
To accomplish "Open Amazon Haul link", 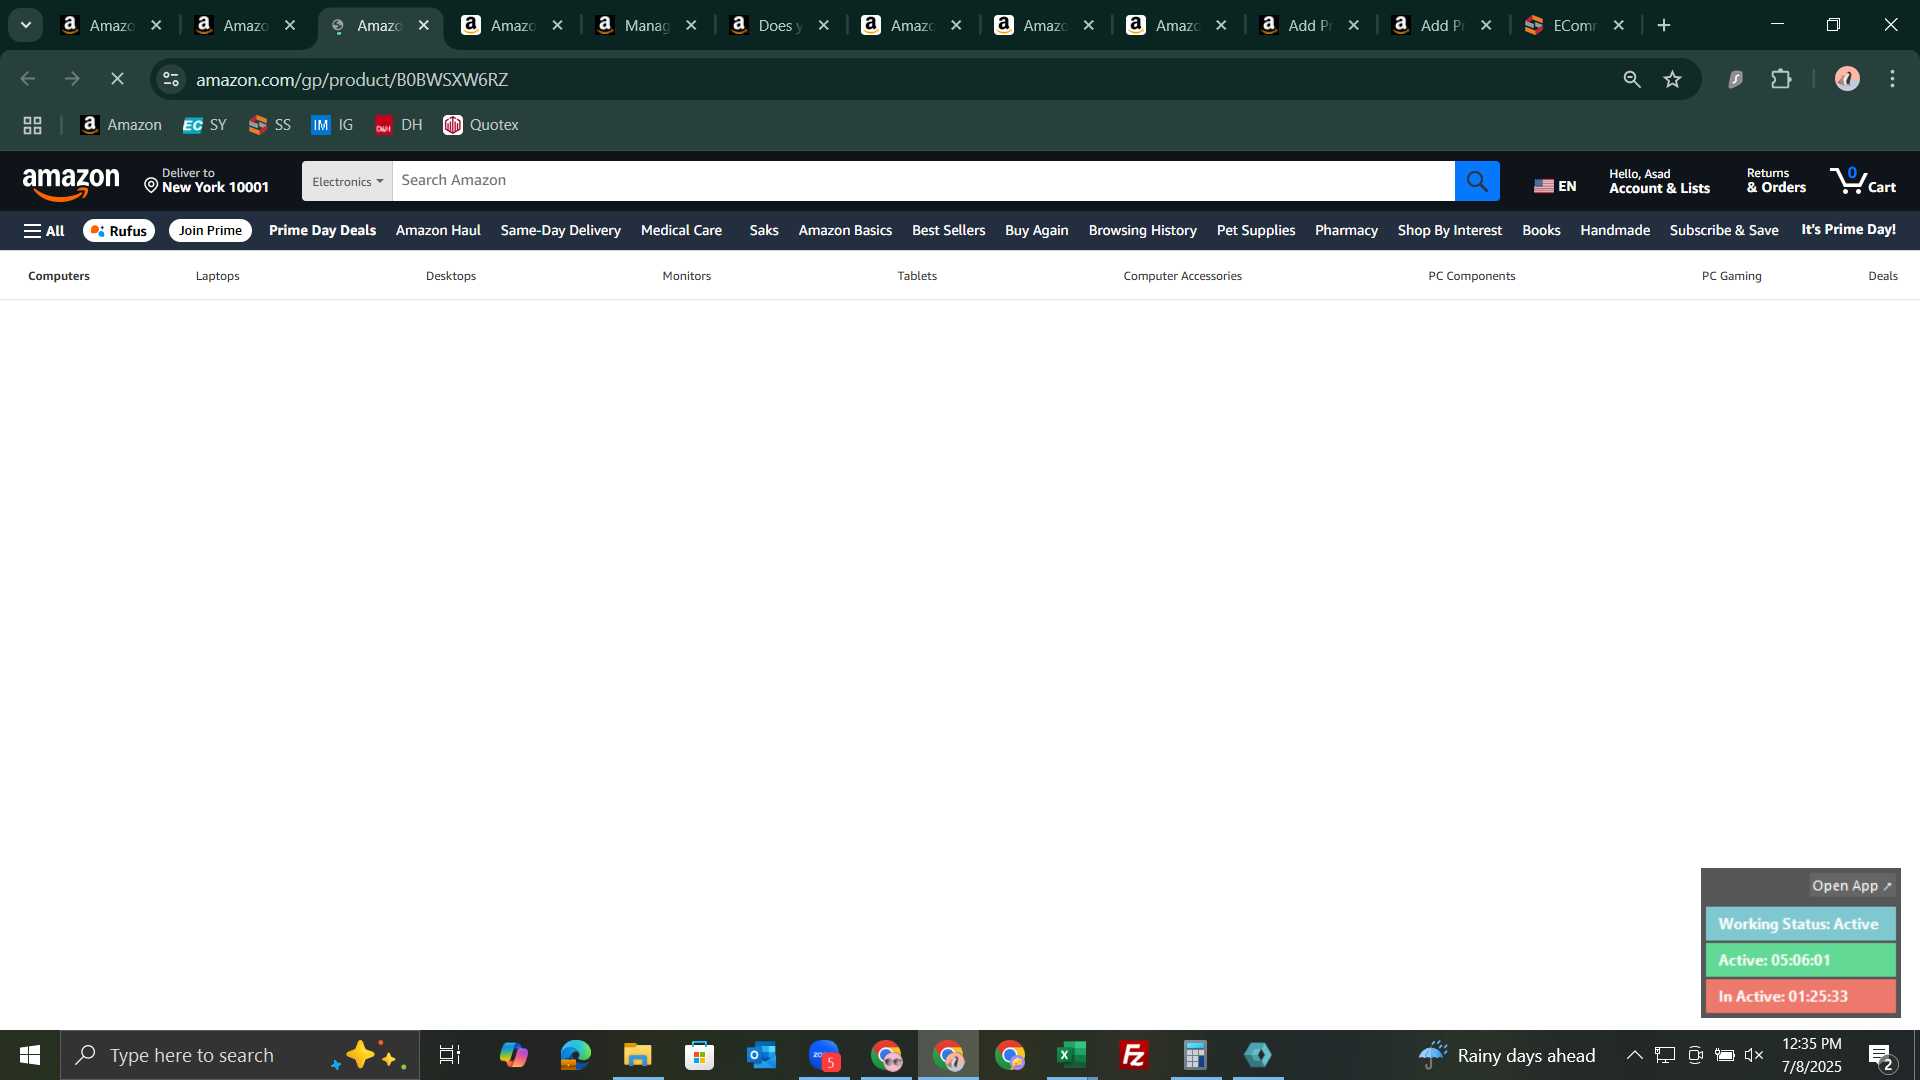I will pos(438,230).
